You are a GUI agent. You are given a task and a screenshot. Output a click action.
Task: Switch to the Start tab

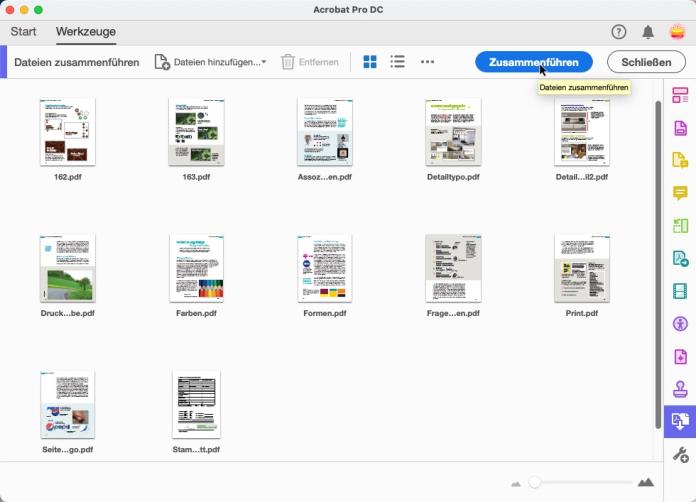23,32
